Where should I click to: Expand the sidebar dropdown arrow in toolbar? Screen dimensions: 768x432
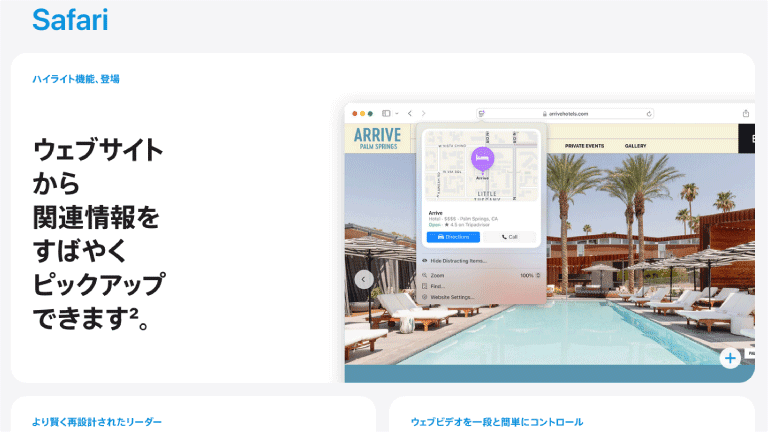(x=397, y=113)
